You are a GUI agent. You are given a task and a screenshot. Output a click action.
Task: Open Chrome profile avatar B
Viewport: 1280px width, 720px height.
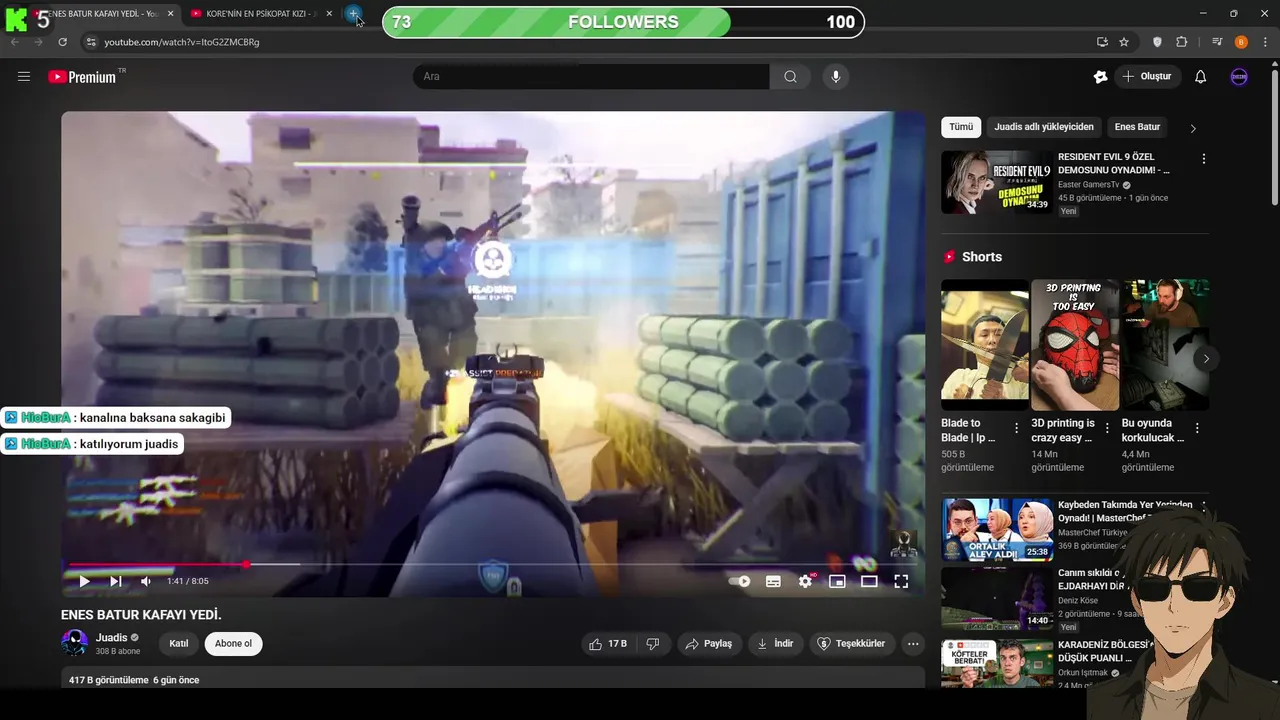tap(1241, 42)
